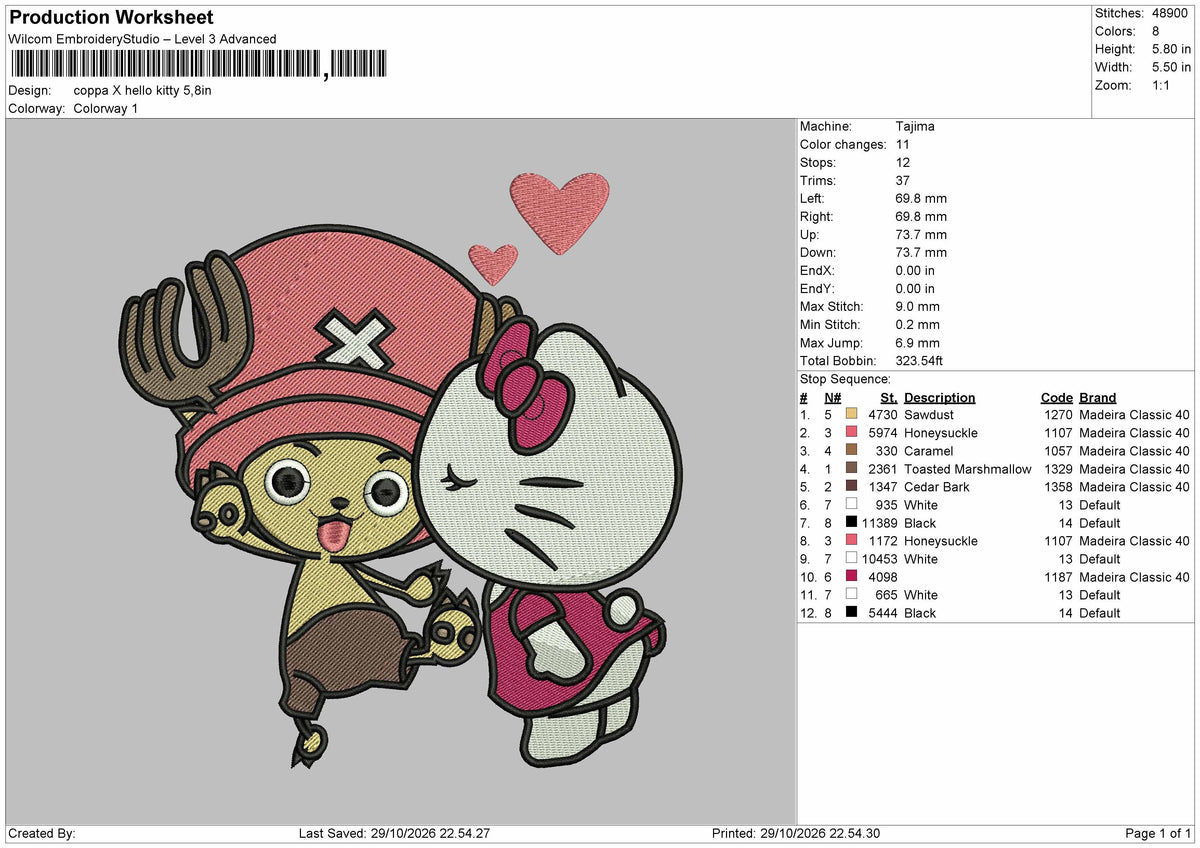1200x848 pixels.
Task: Click the Toasted Marshmallow color swatch
Action: (x=851, y=468)
